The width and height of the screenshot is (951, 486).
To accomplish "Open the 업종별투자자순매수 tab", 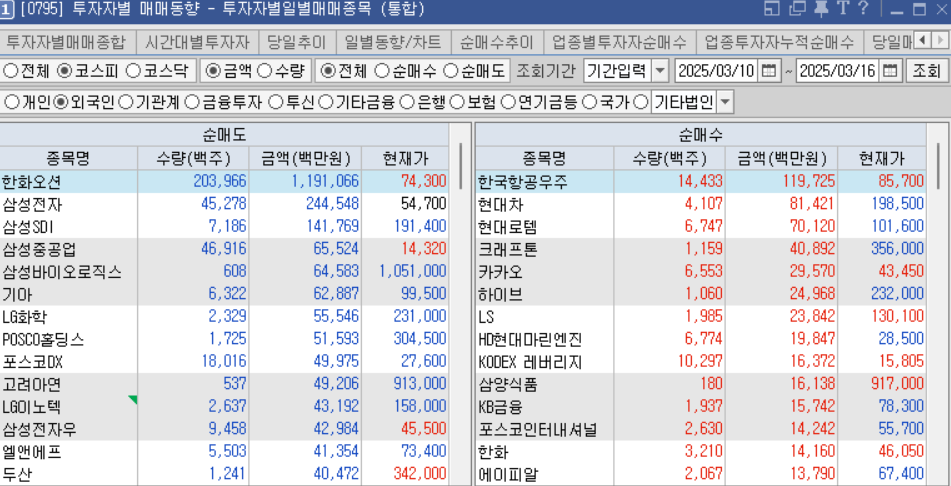I will 619,42.
